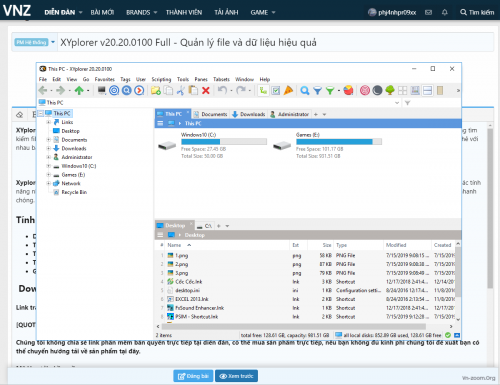Expand the Network tree node

click(49, 183)
